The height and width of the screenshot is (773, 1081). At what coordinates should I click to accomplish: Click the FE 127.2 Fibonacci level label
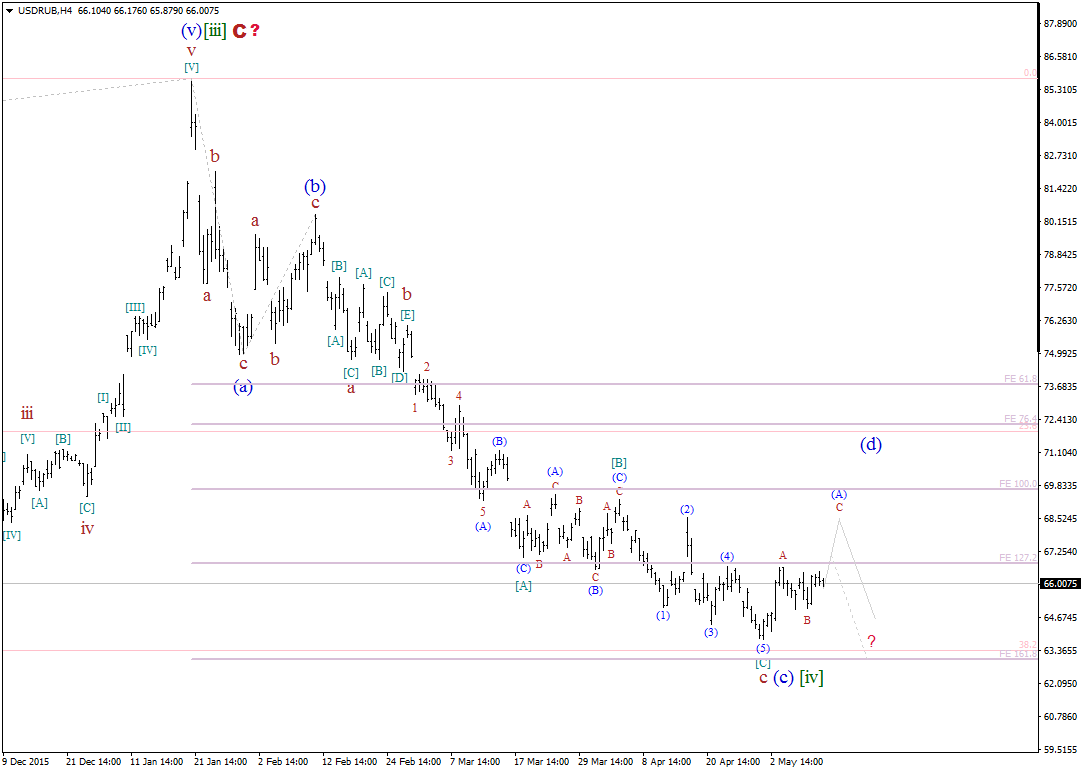pyautogui.click(x=1018, y=558)
